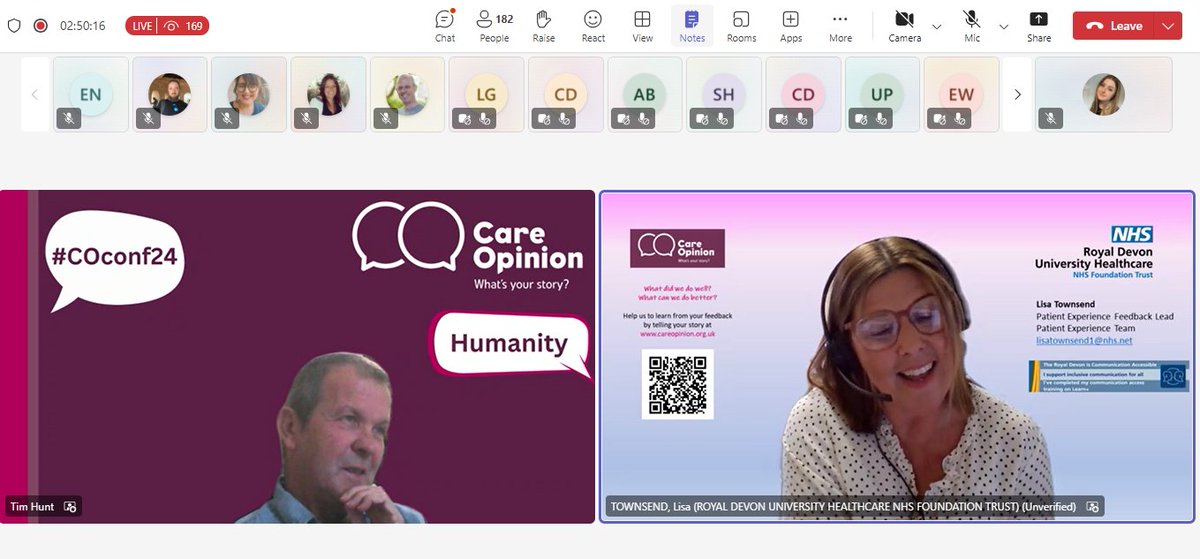Open the Apps panel
1200x559 pixels.
[791, 26]
